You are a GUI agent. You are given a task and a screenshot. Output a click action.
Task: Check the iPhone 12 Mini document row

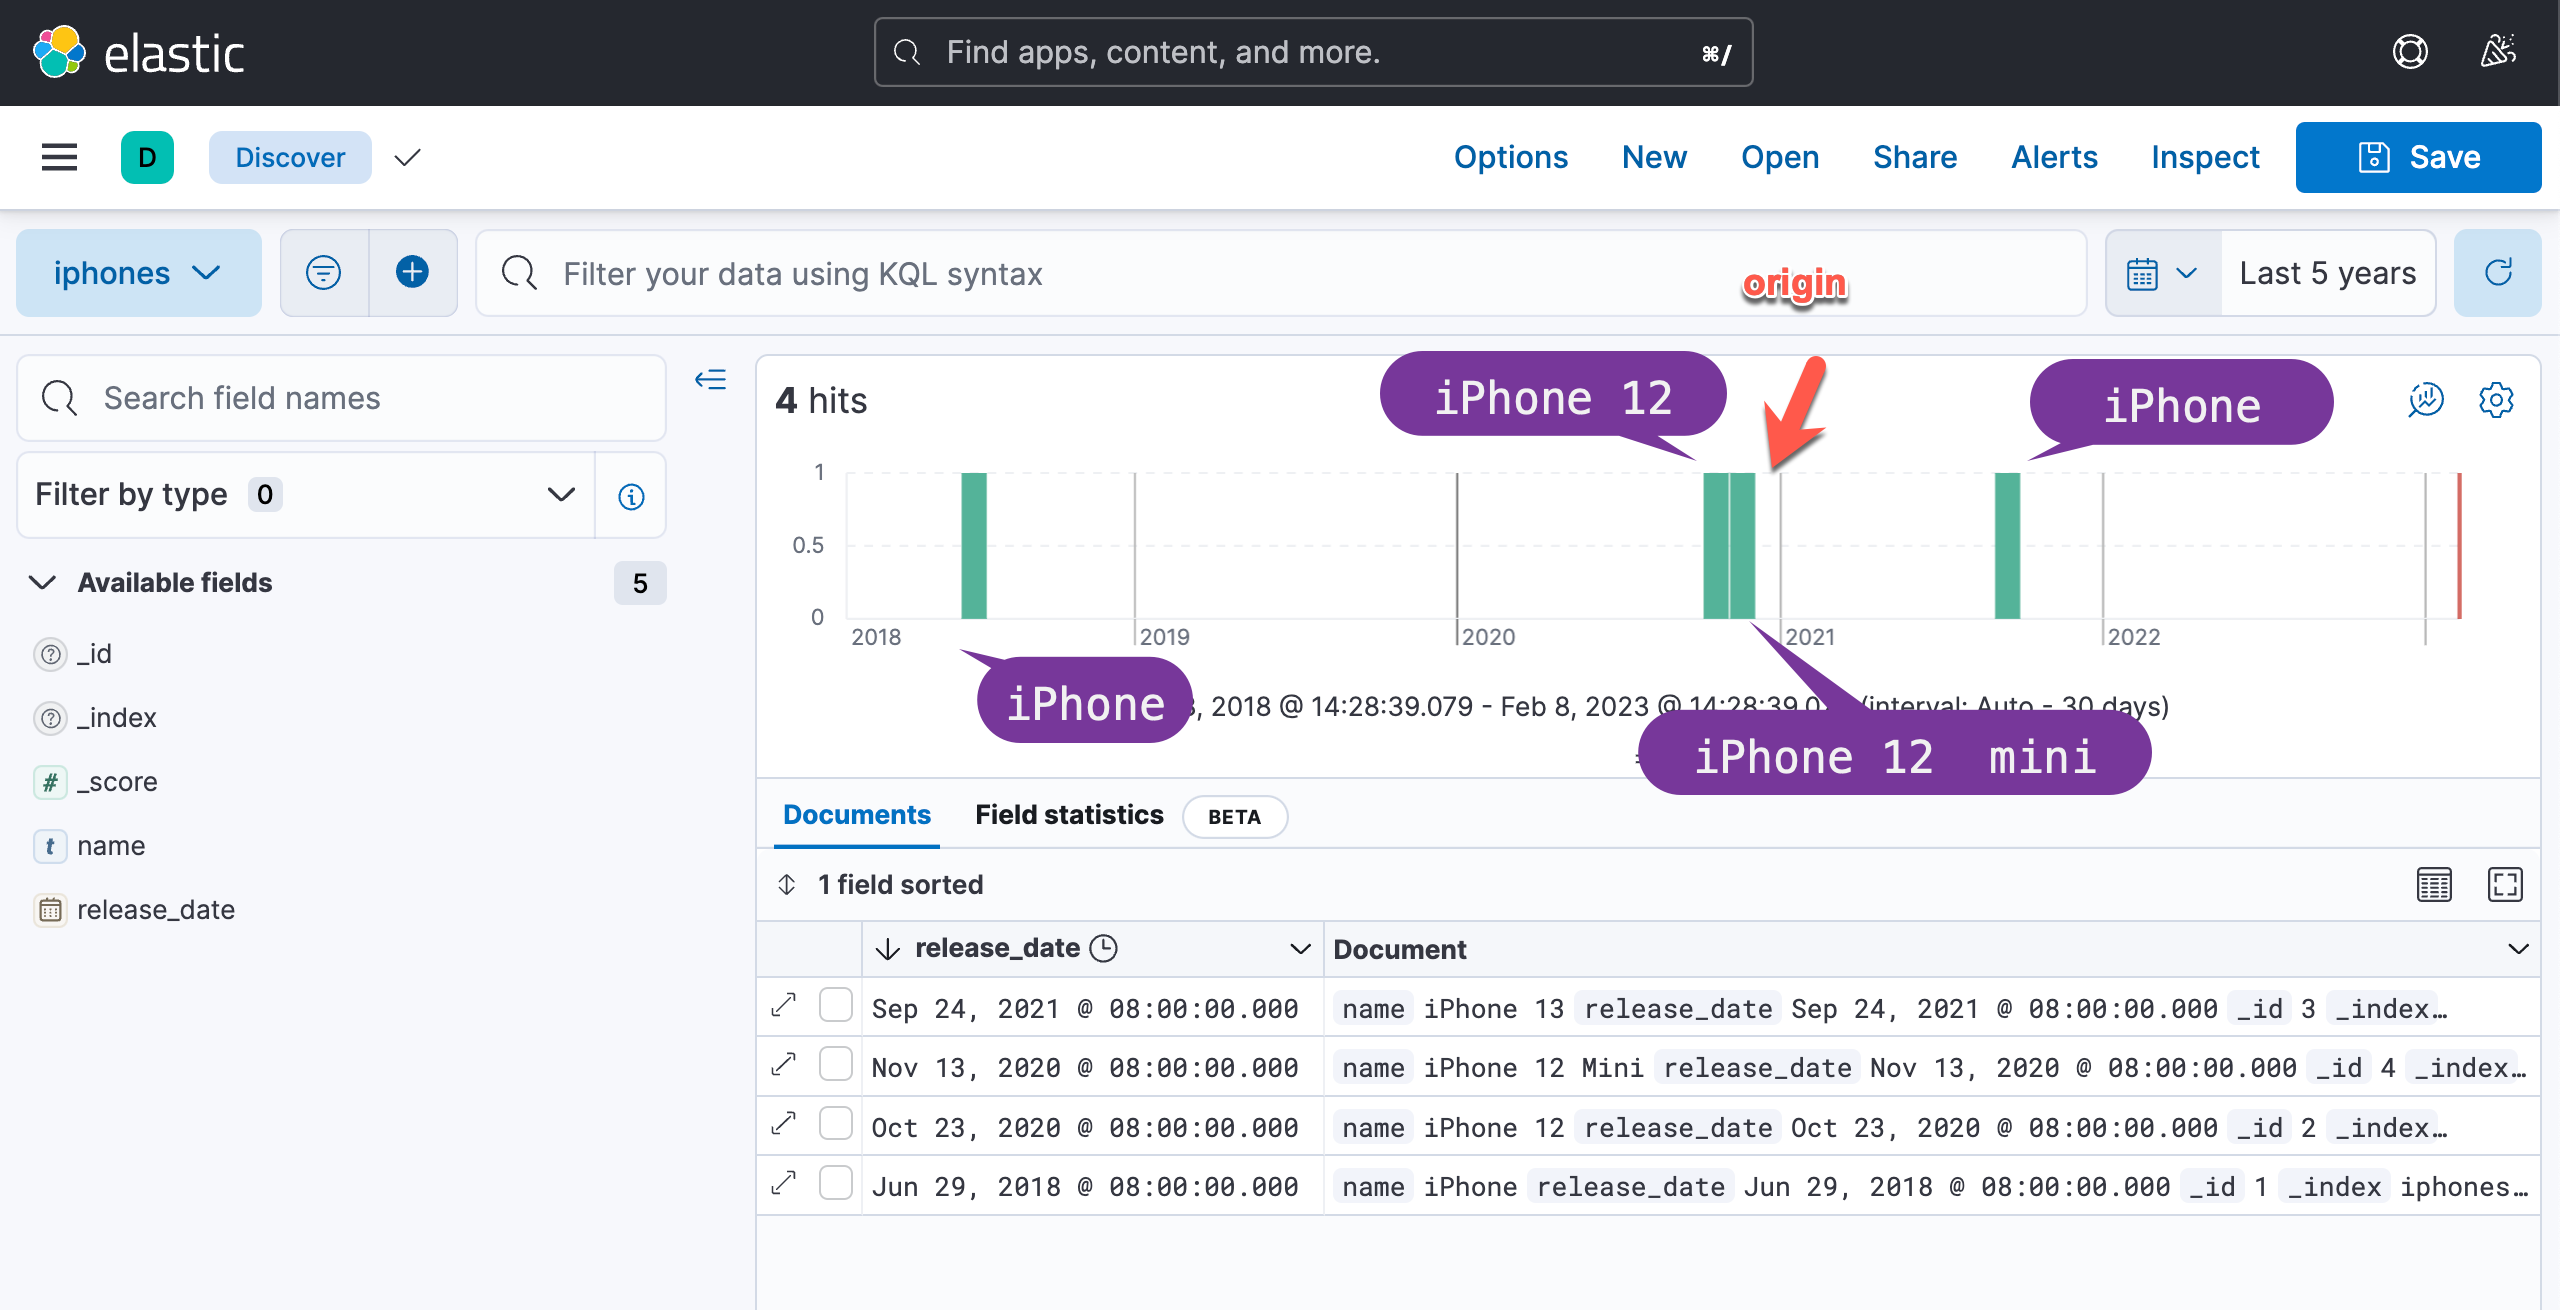(836, 1065)
